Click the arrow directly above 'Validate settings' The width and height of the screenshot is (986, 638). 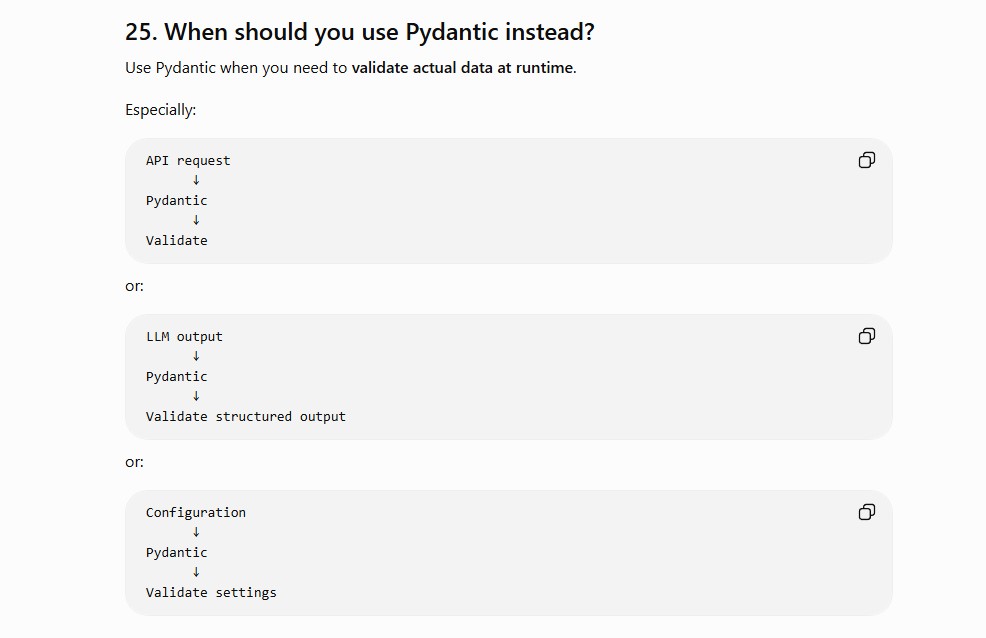tap(196, 572)
